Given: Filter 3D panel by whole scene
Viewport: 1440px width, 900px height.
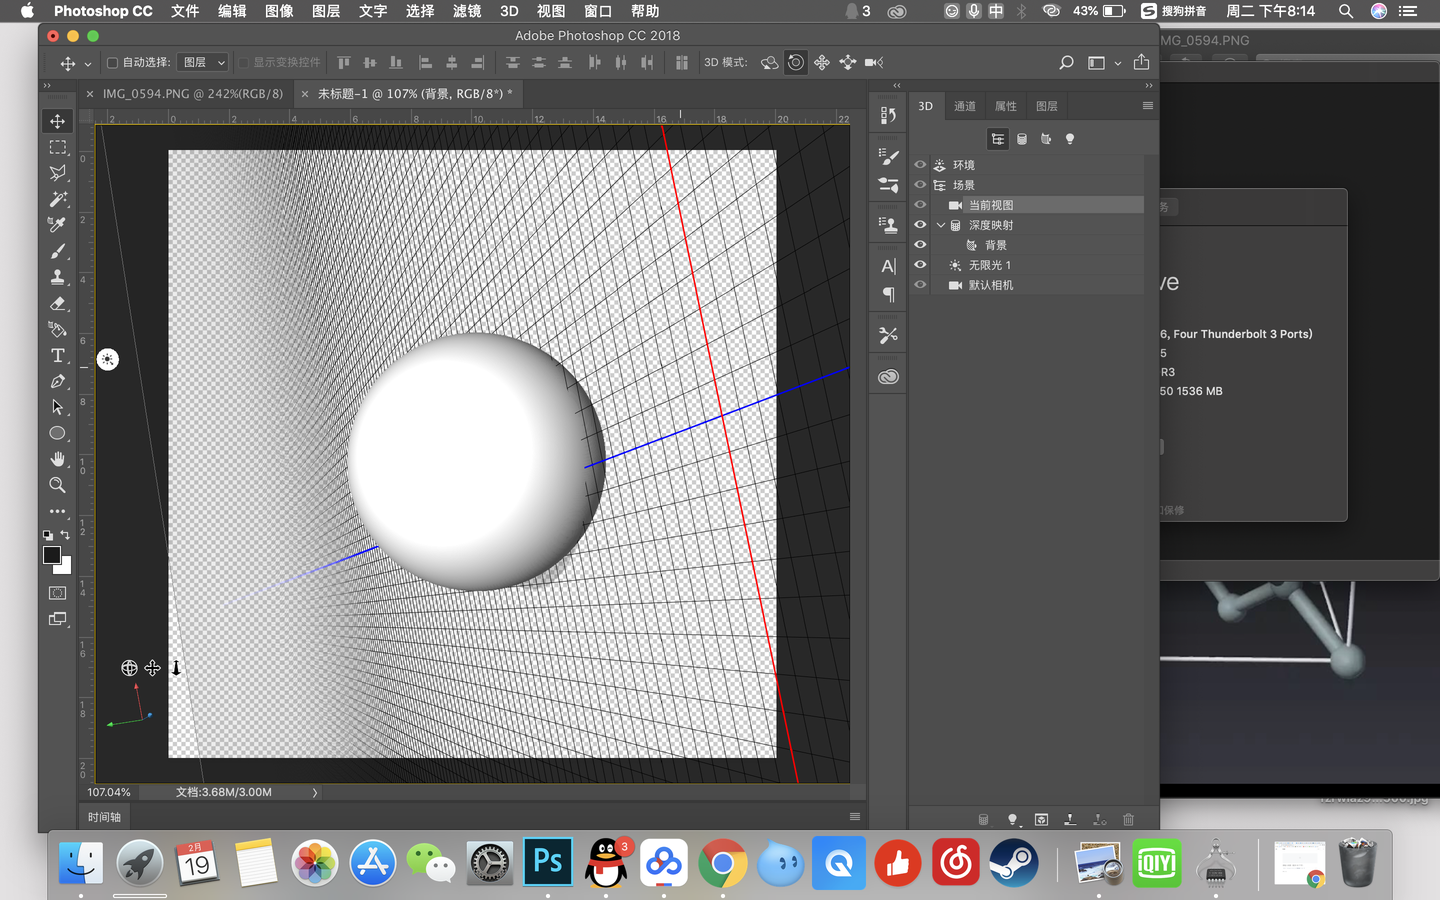Looking at the screenshot, I should [x=998, y=139].
